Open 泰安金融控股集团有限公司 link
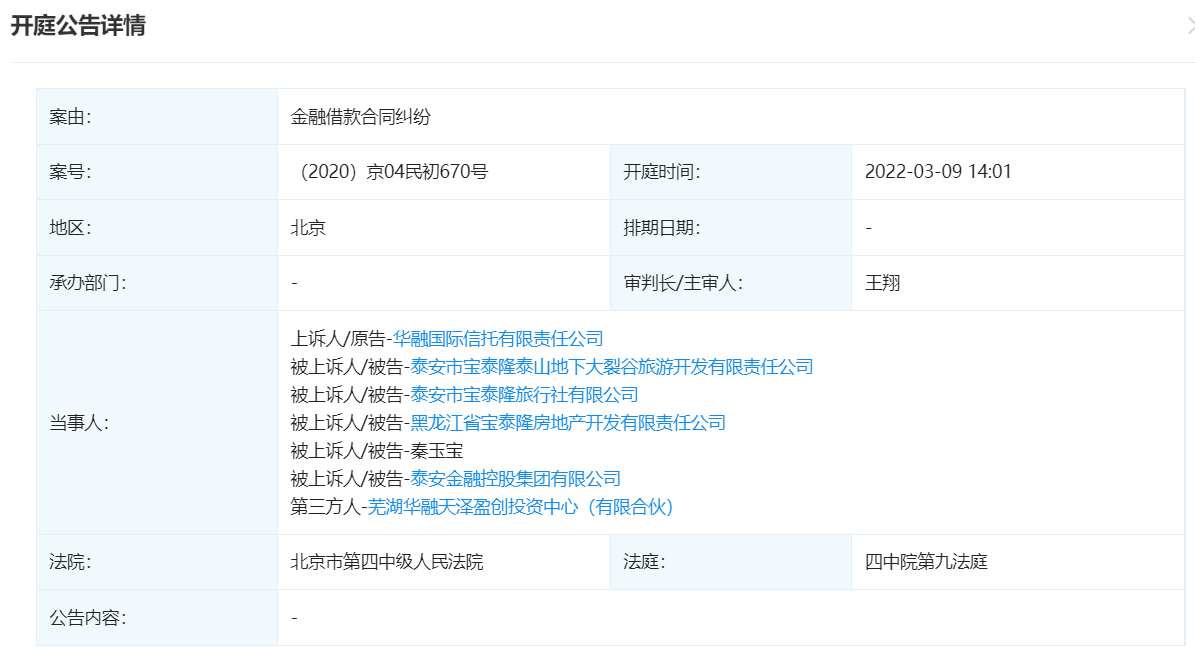This screenshot has width=1195, height=651. pyautogui.click(x=515, y=479)
